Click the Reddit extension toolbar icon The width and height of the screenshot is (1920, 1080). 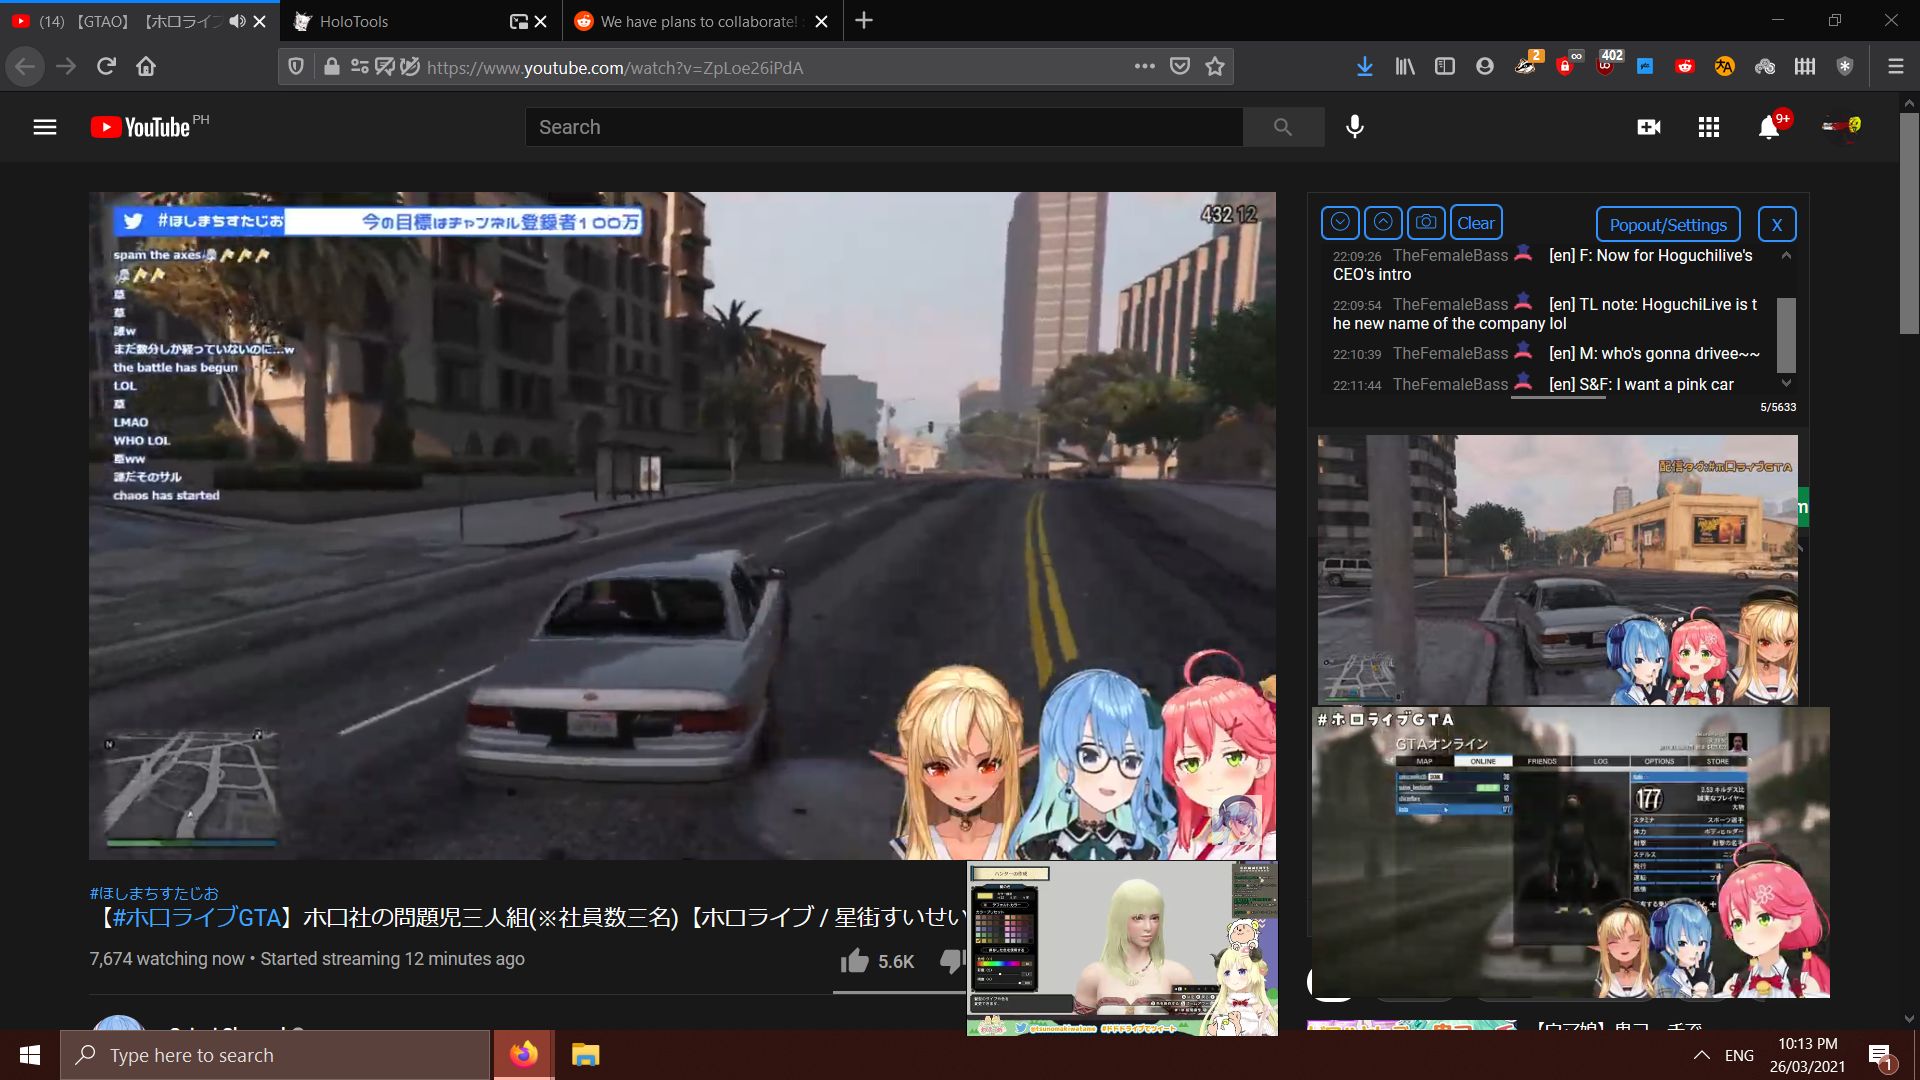click(x=1685, y=66)
